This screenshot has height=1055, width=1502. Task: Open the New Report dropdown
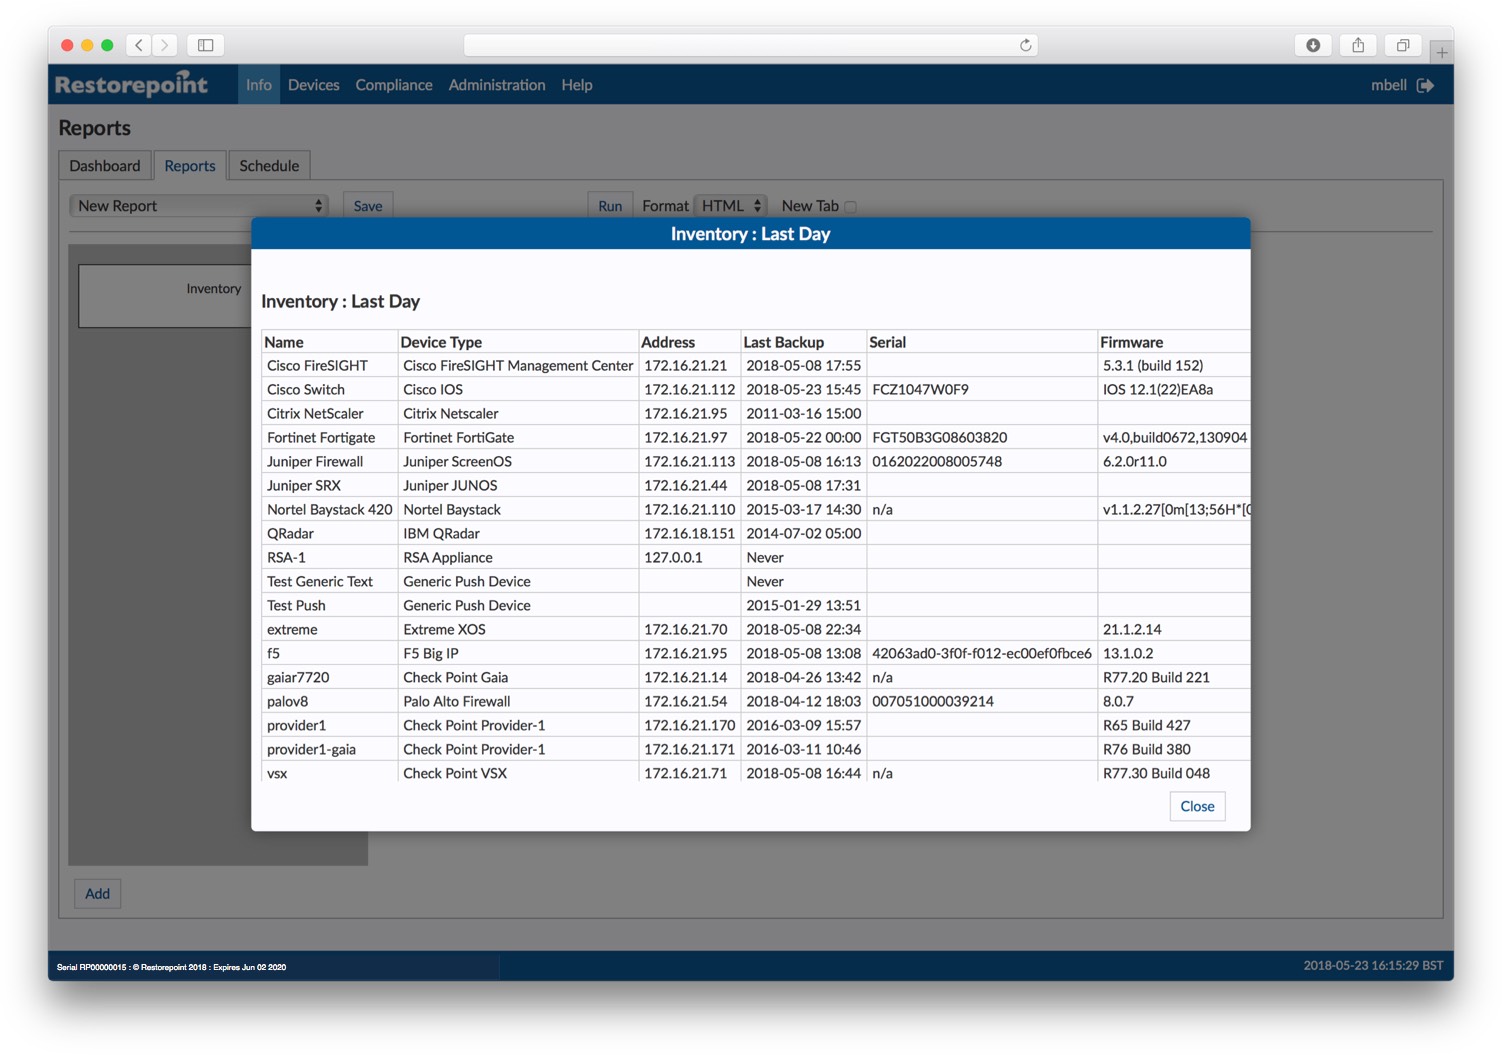point(198,206)
